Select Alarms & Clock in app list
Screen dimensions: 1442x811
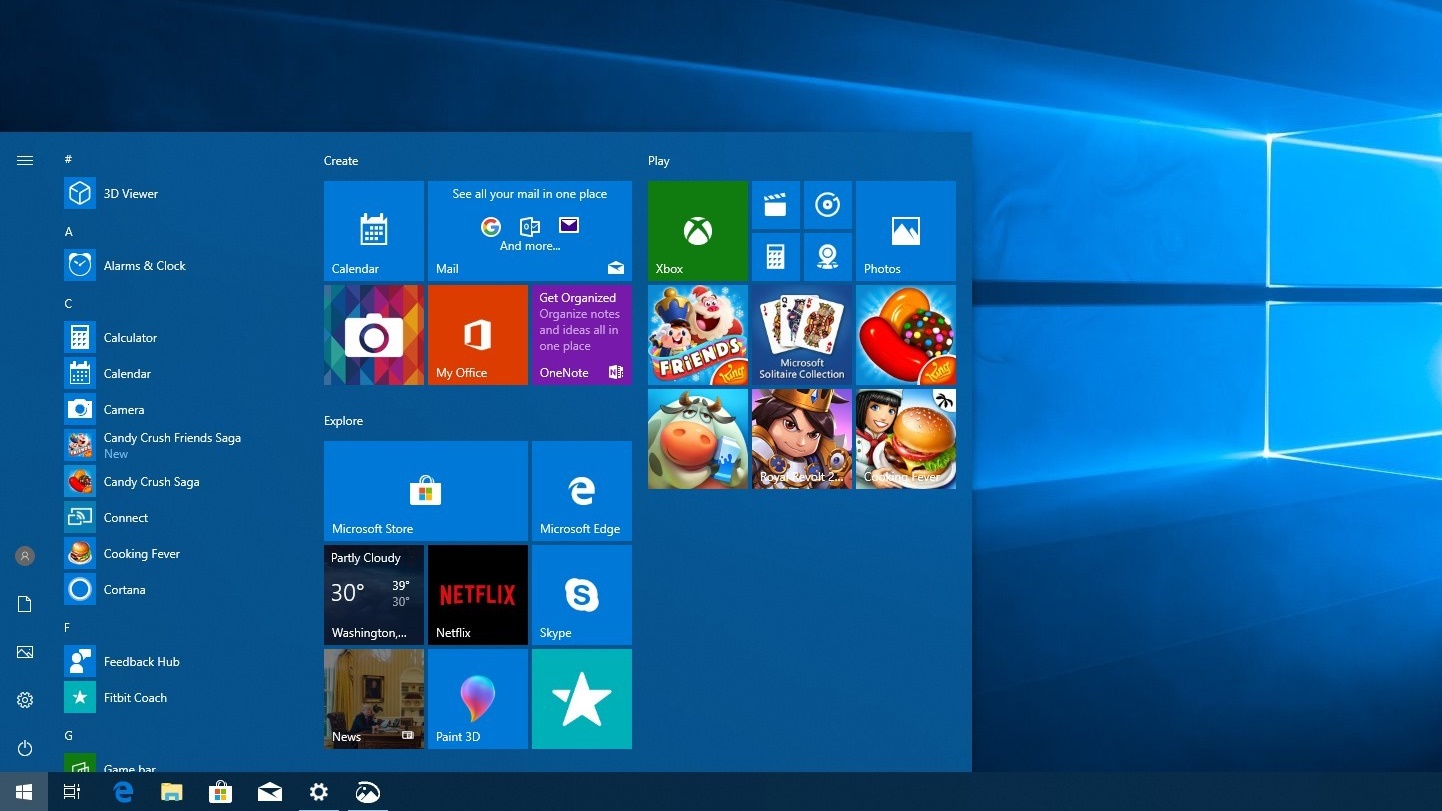pos(144,266)
